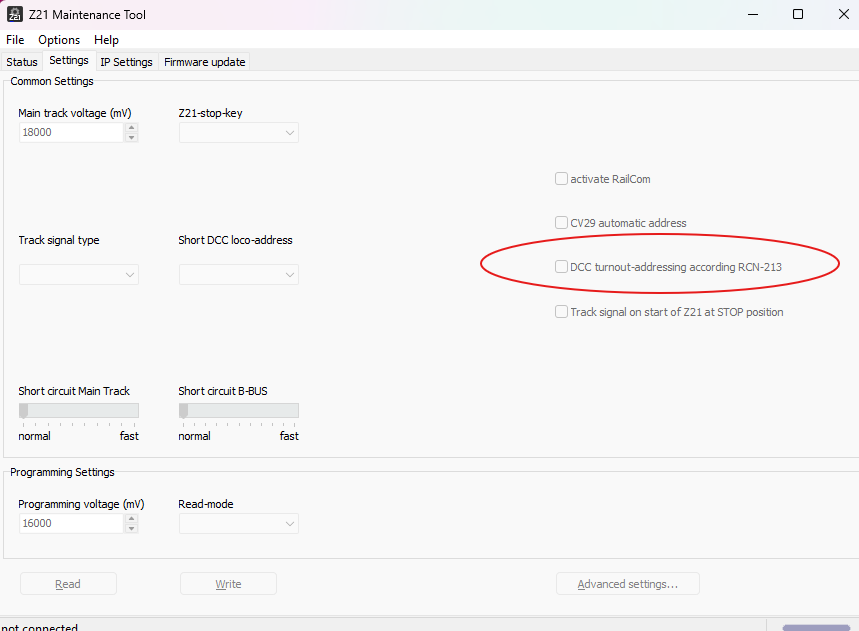Open Advanced settings
Image resolution: width=859 pixels, height=631 pixels.
click(628, 584)
